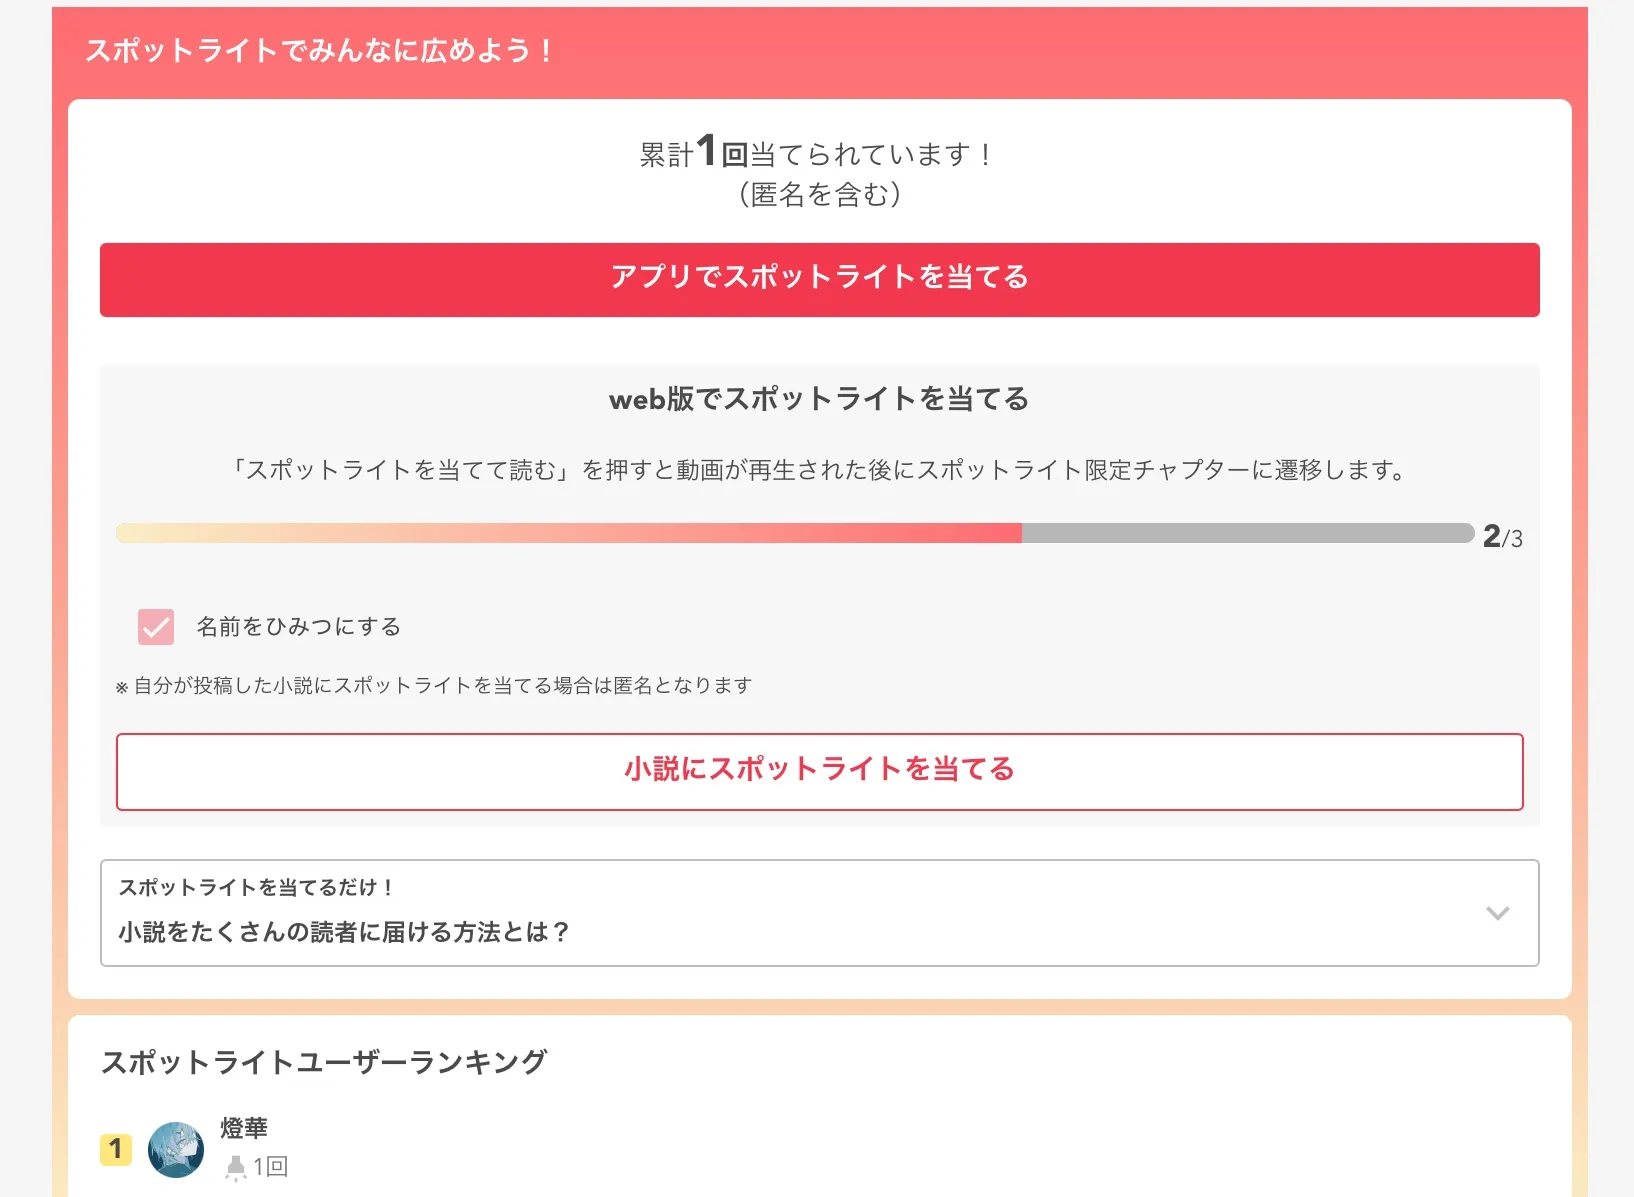Image resolution: width=1634 pixels, height=1197 pixels.
Task: Uncheck the 名前をひみつにする checkbox
Action: click(156, 627)
